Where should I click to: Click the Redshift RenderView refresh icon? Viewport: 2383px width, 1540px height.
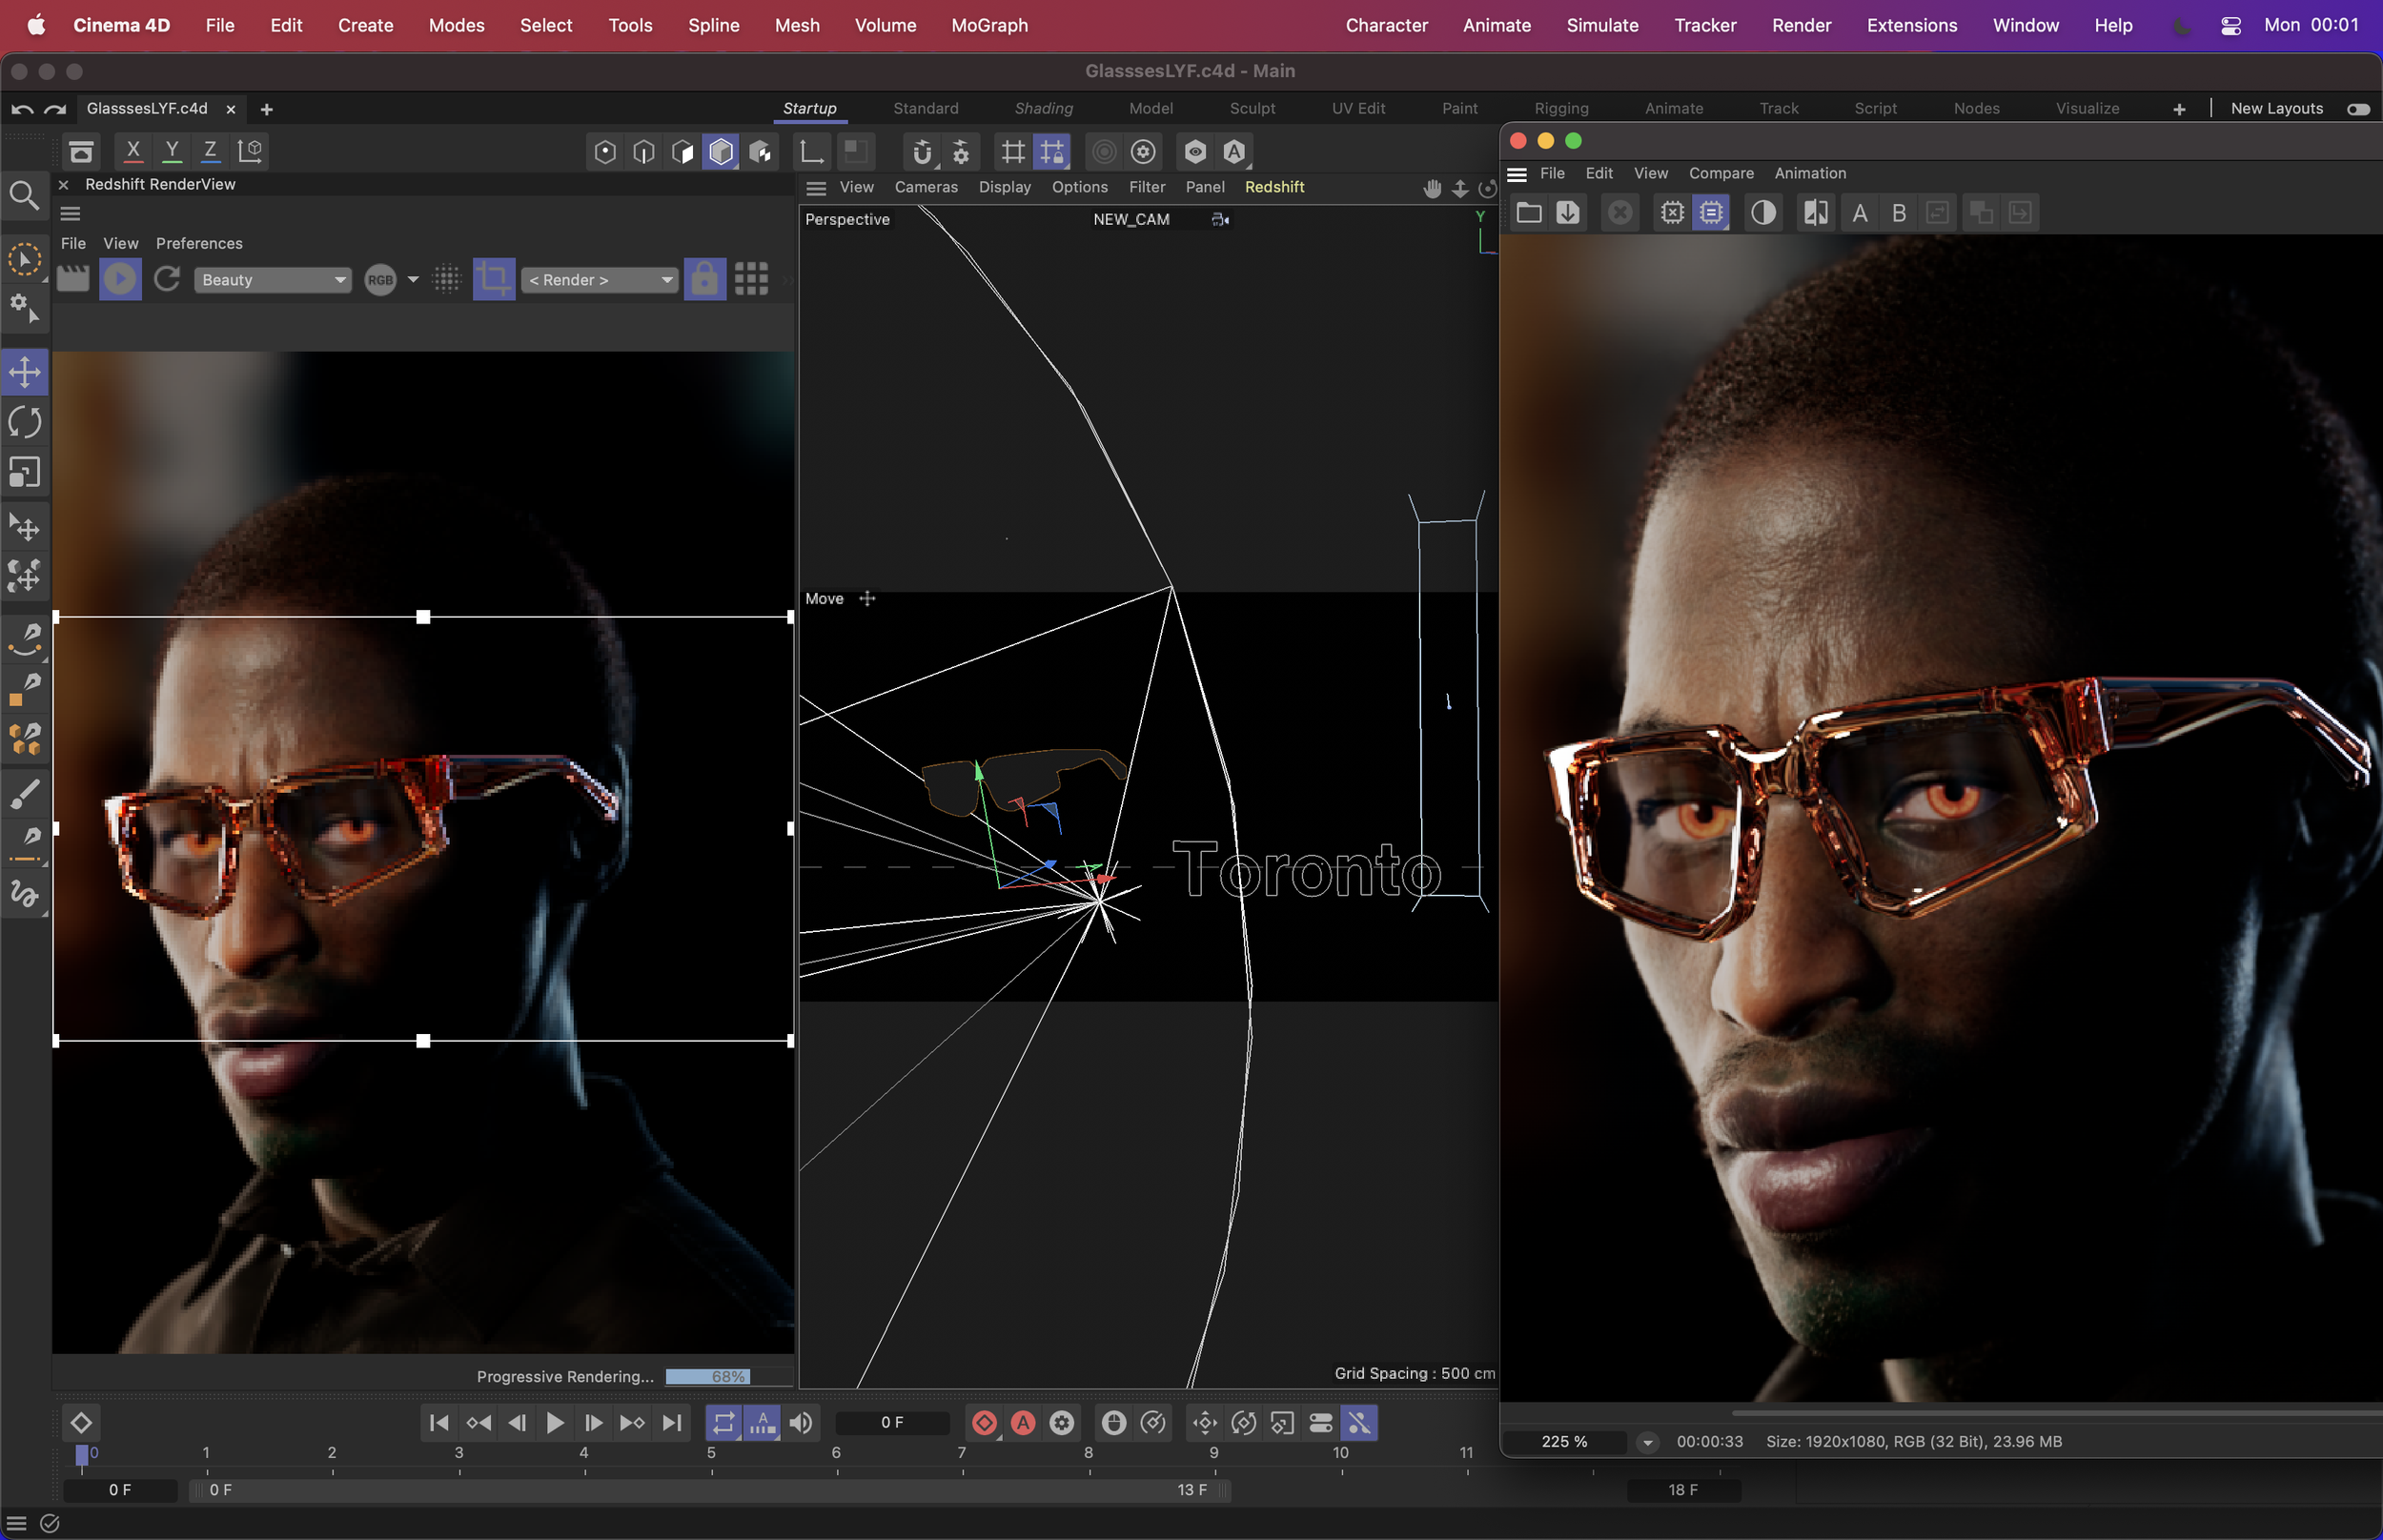point(167,279)
